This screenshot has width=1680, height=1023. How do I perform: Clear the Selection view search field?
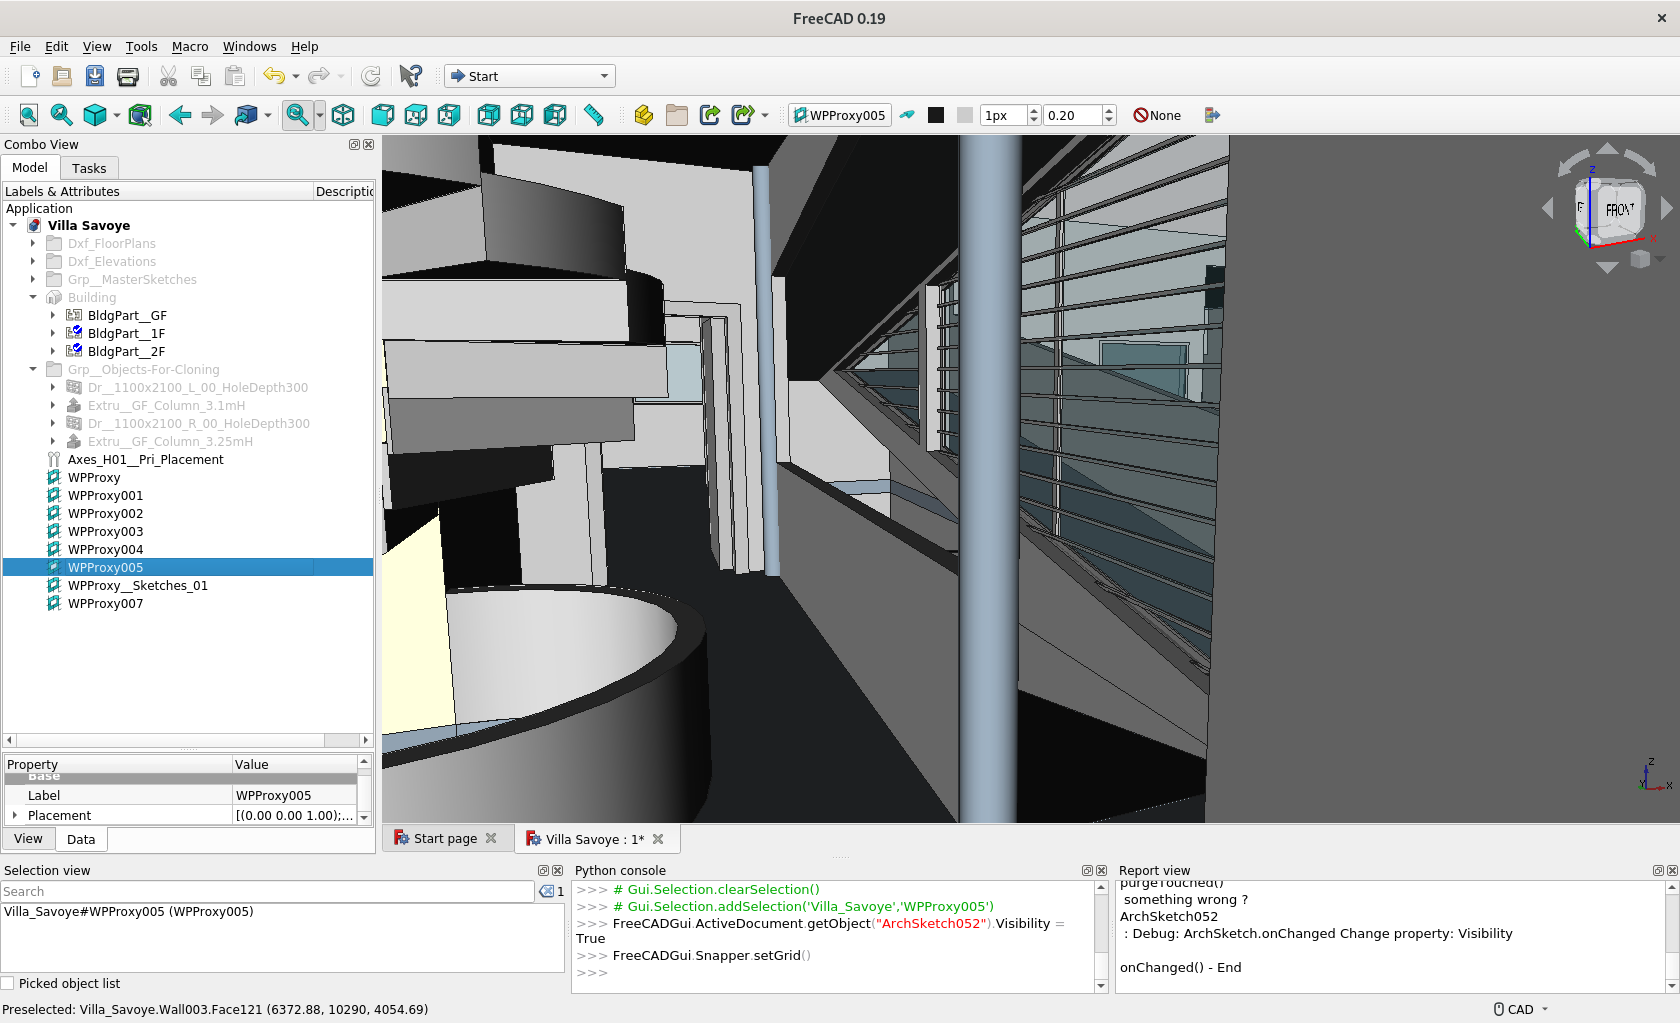point(546,891)
